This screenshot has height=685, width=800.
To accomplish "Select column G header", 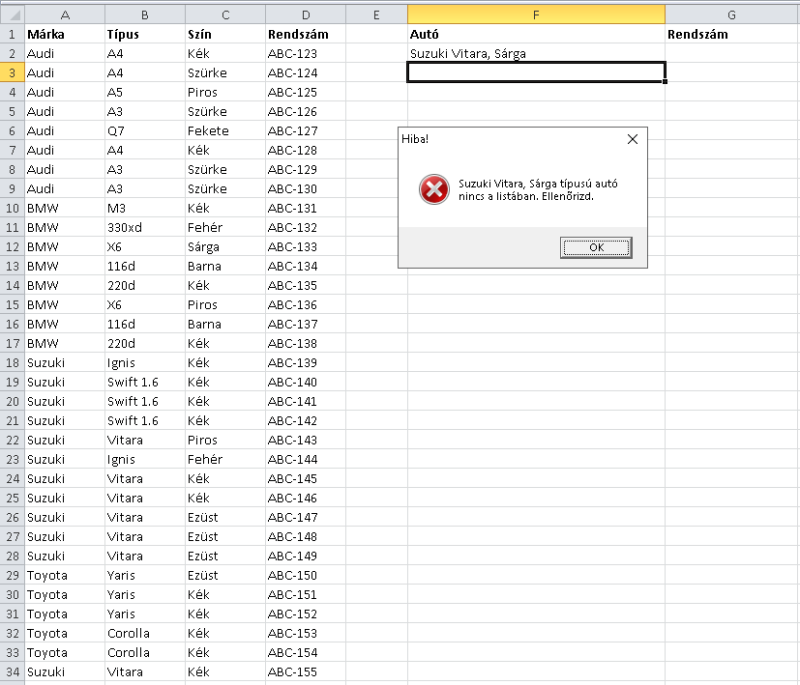I will [732, 15].
